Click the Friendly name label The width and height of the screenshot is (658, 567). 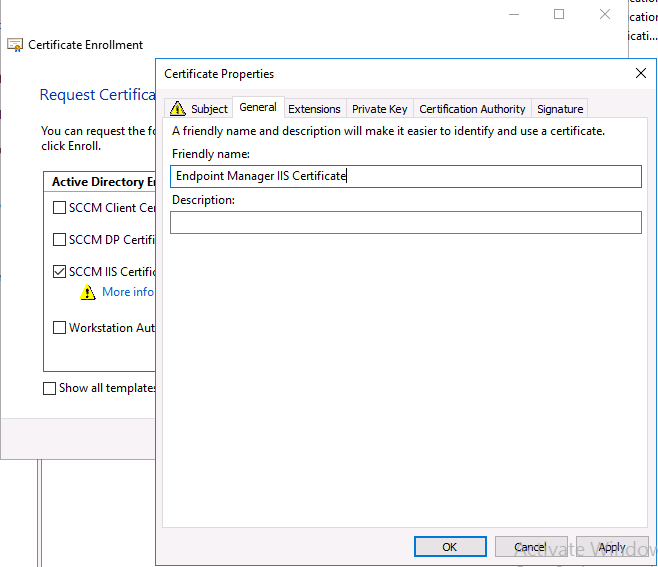211,154
